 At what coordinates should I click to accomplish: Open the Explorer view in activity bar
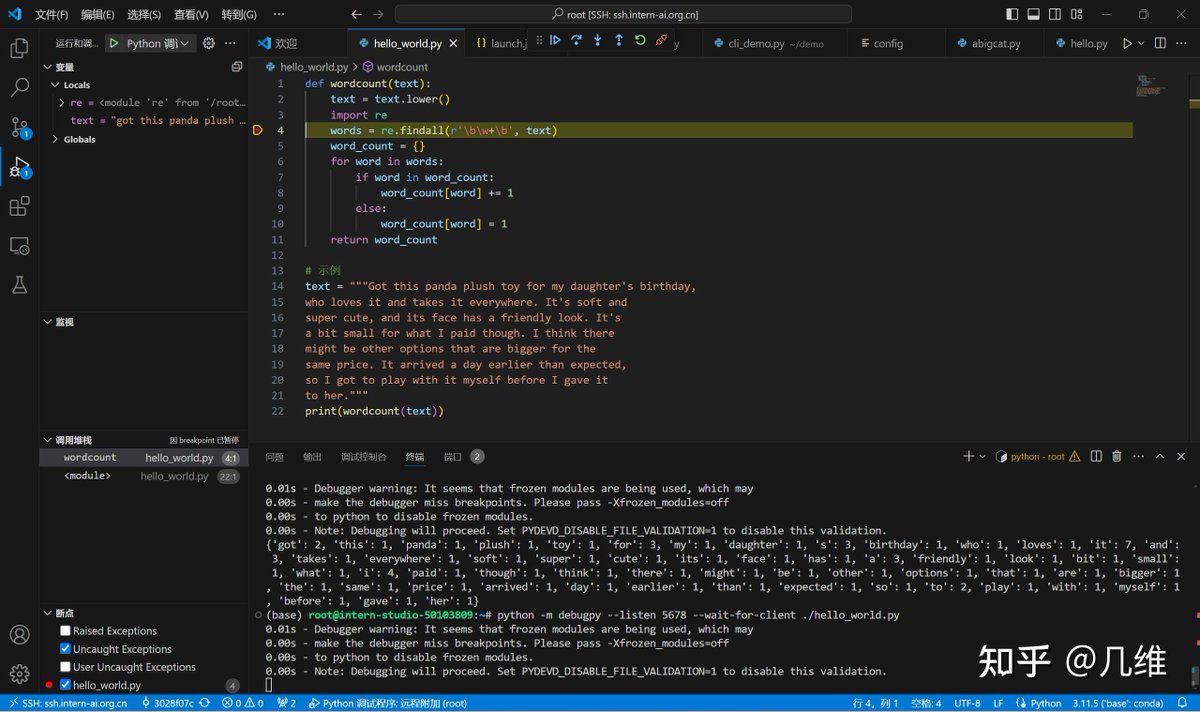pyautogui.click(x=19, y=48)
